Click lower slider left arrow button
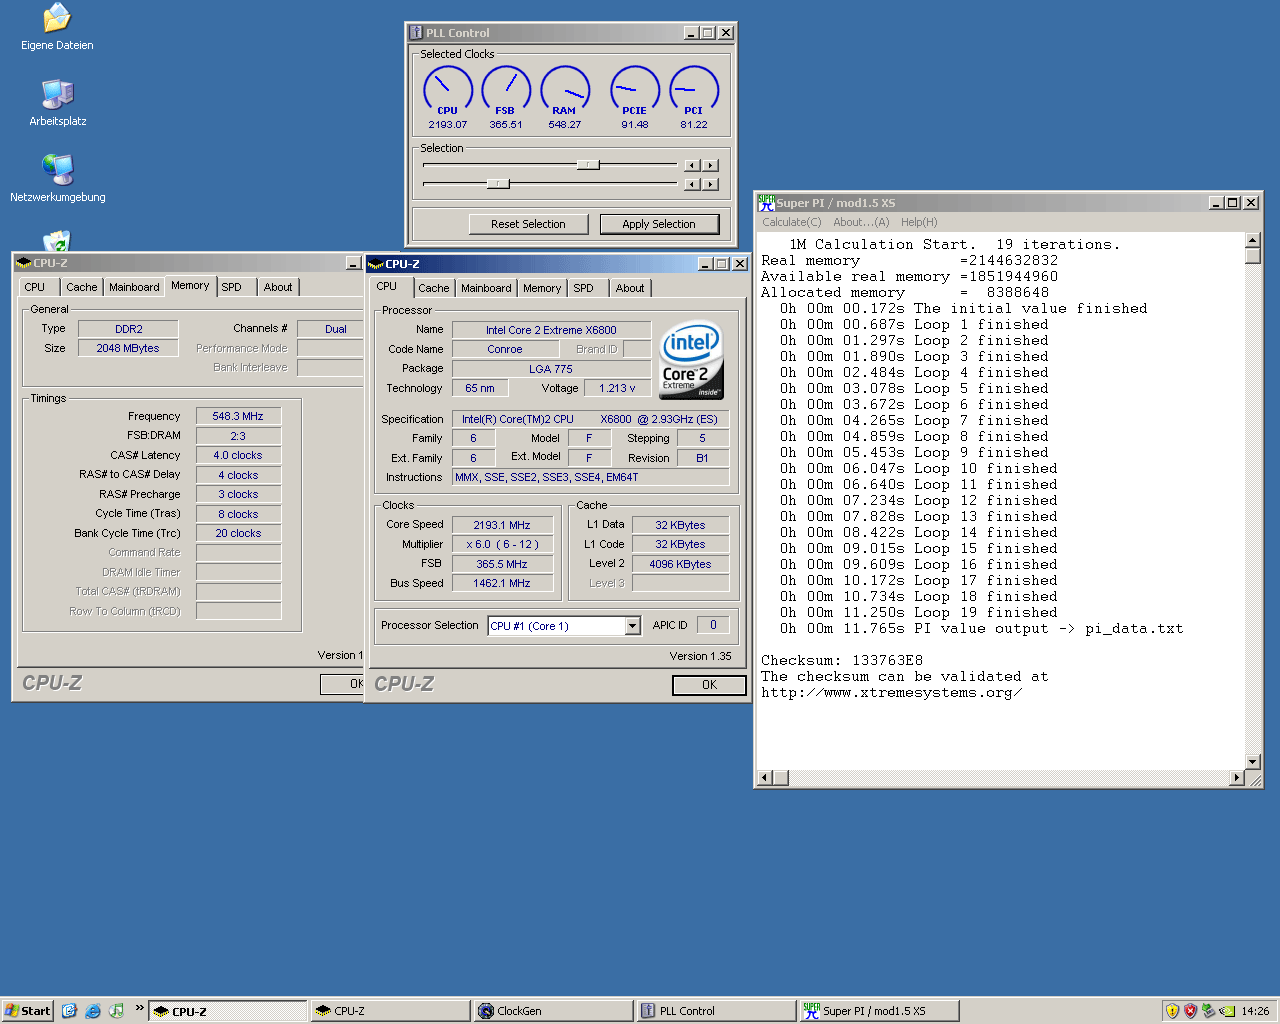The height and width of the screenshot is (1024, 1280). point(692,184)
